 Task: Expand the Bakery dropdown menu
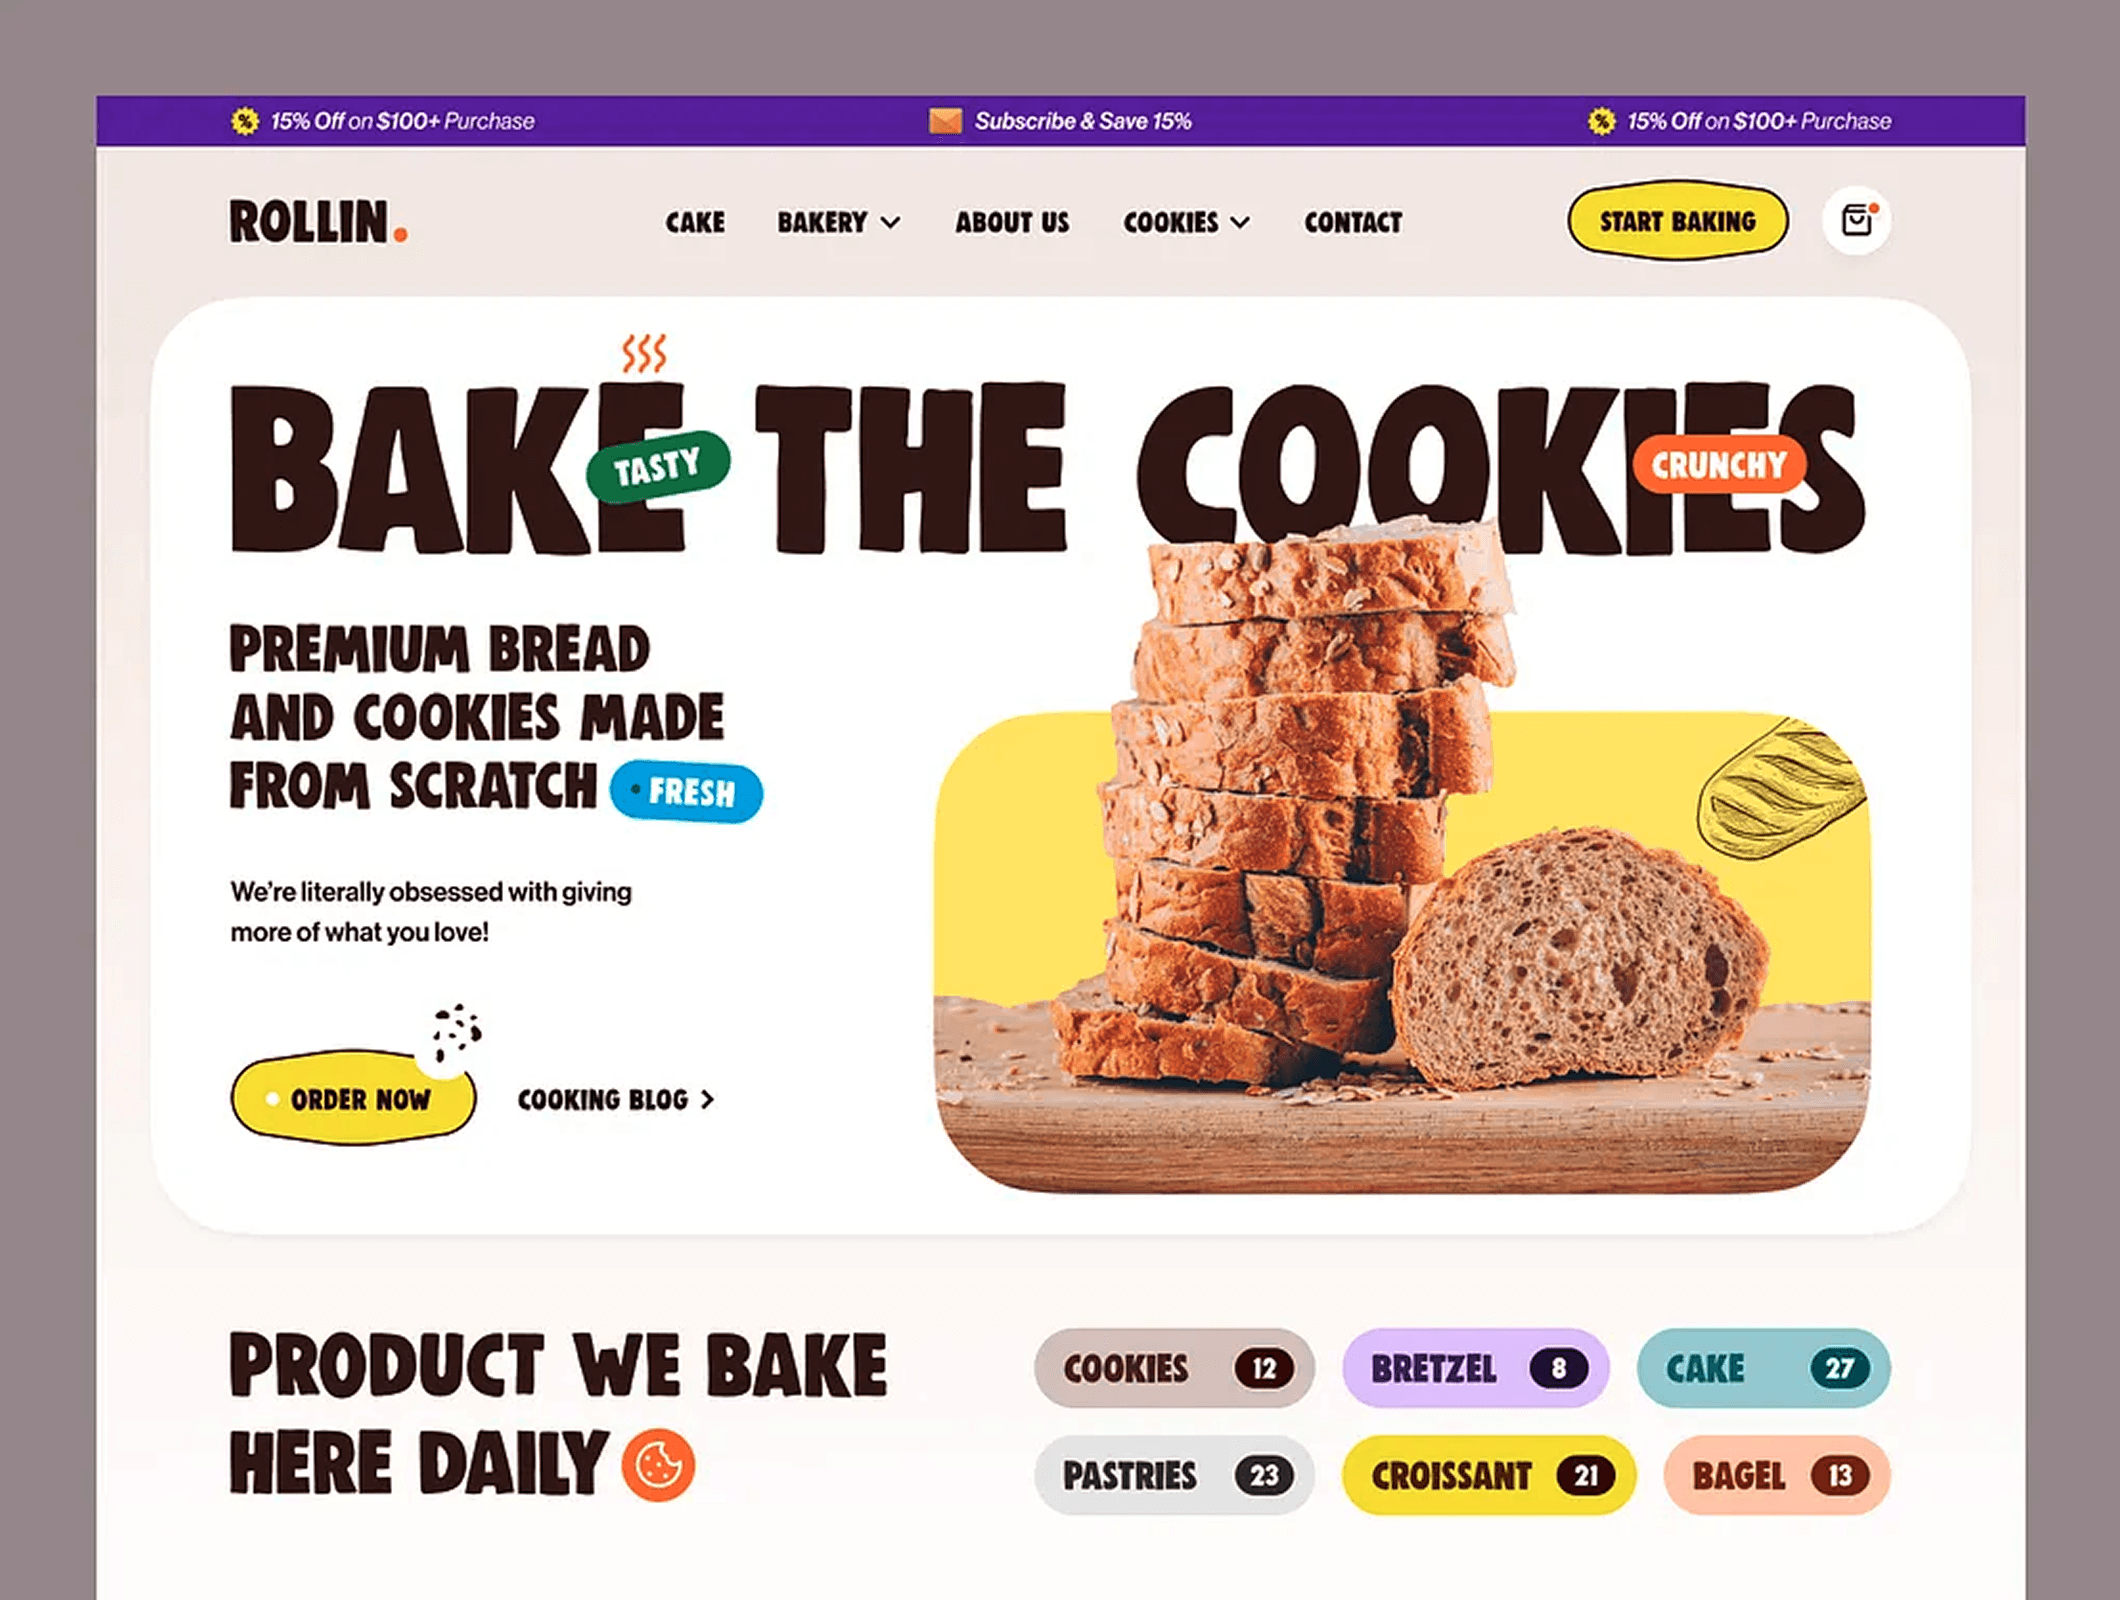click(x=839, y=222)
